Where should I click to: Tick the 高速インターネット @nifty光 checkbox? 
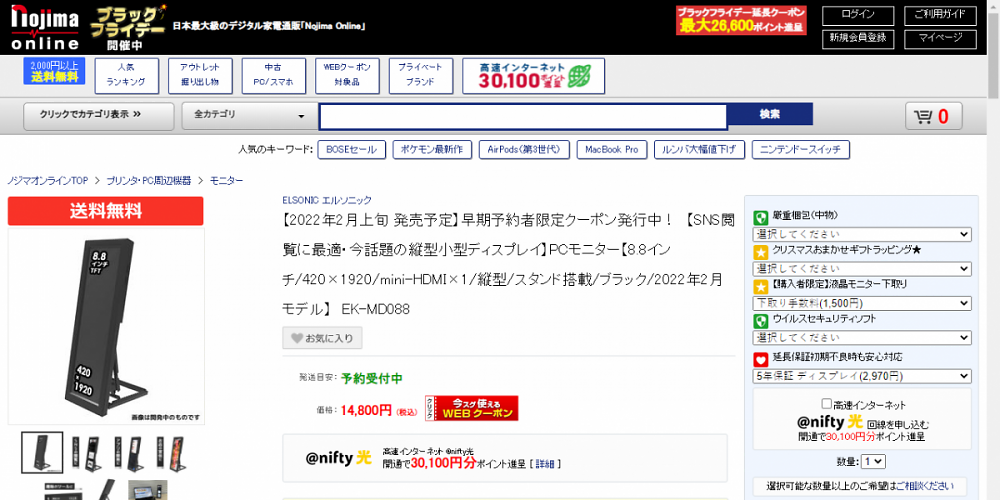(827, 404)
